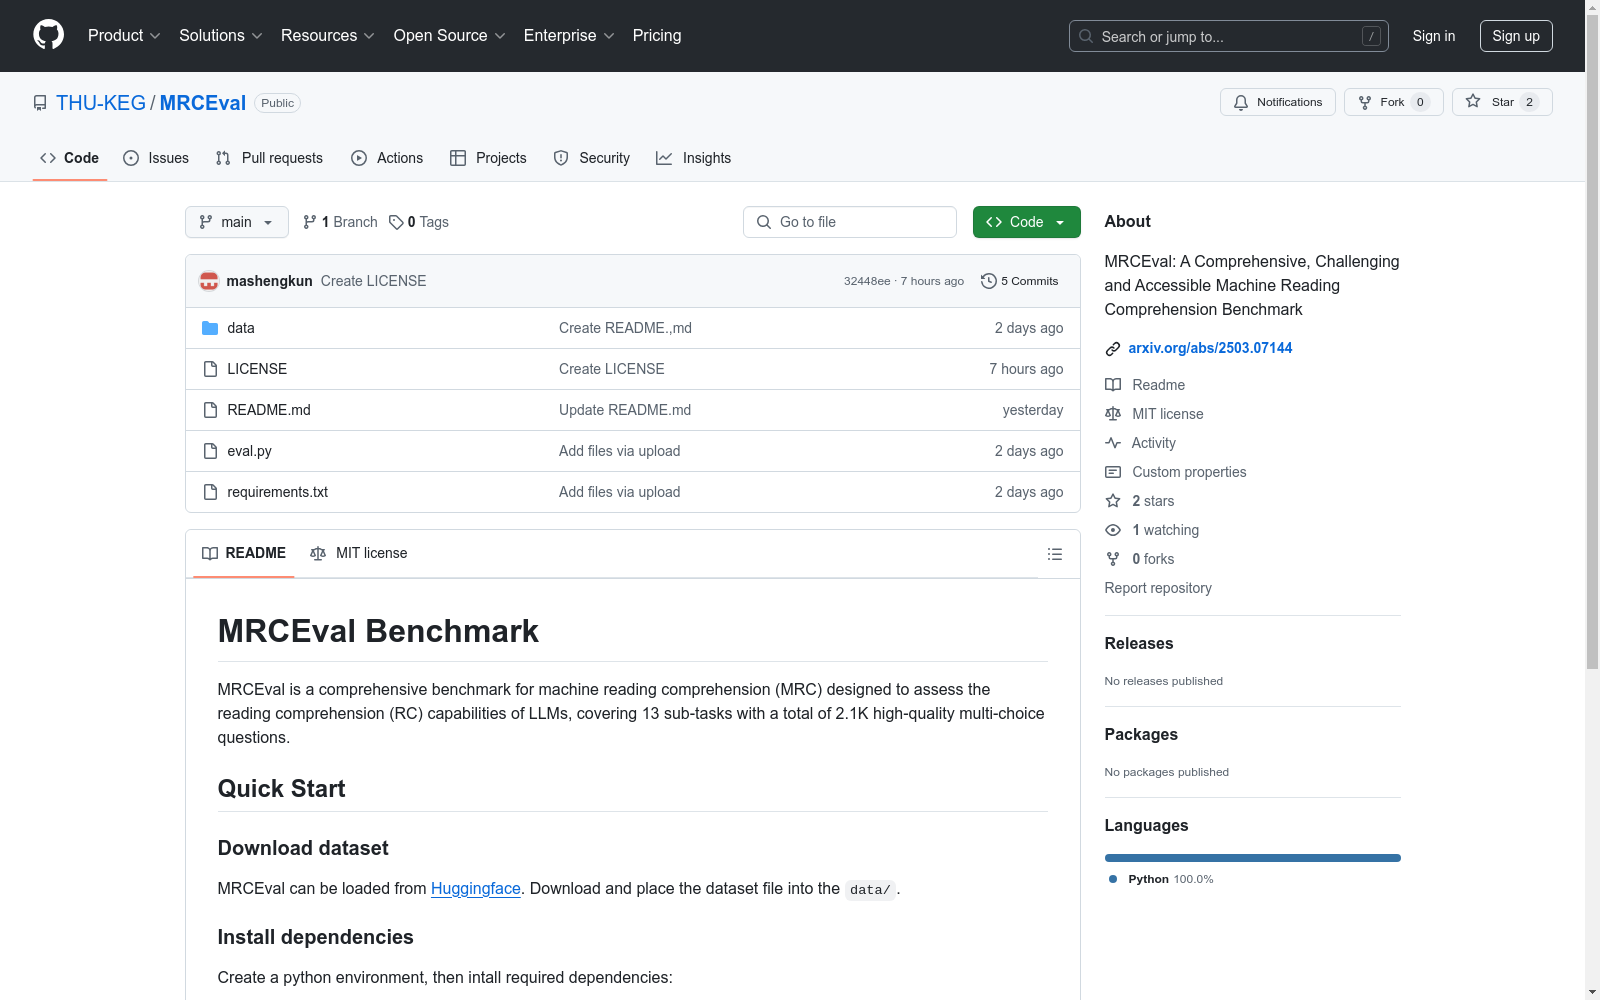Image resolution: width=1600 pixels, height=1000 pixels.
Task: Click the Search or jump to field
Action: [1229, 36]
